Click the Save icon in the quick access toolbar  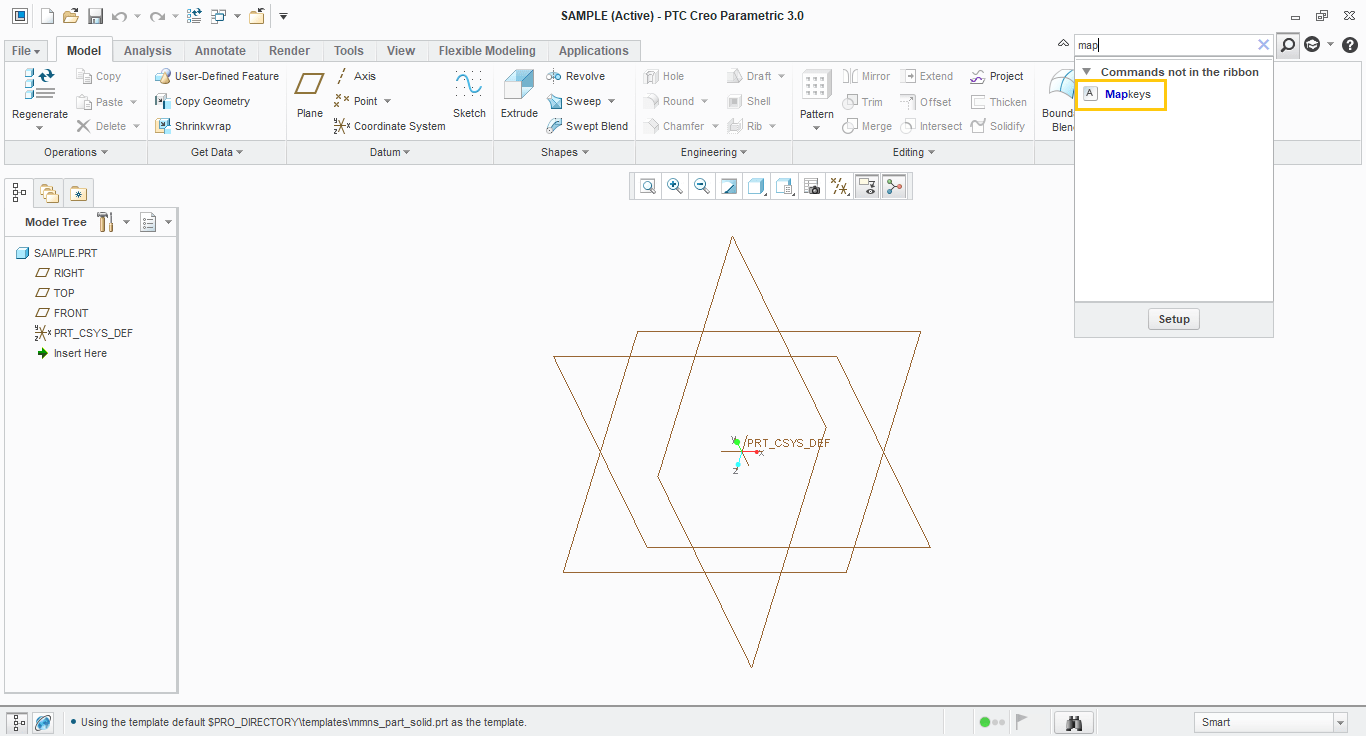[x=95, y=15]
